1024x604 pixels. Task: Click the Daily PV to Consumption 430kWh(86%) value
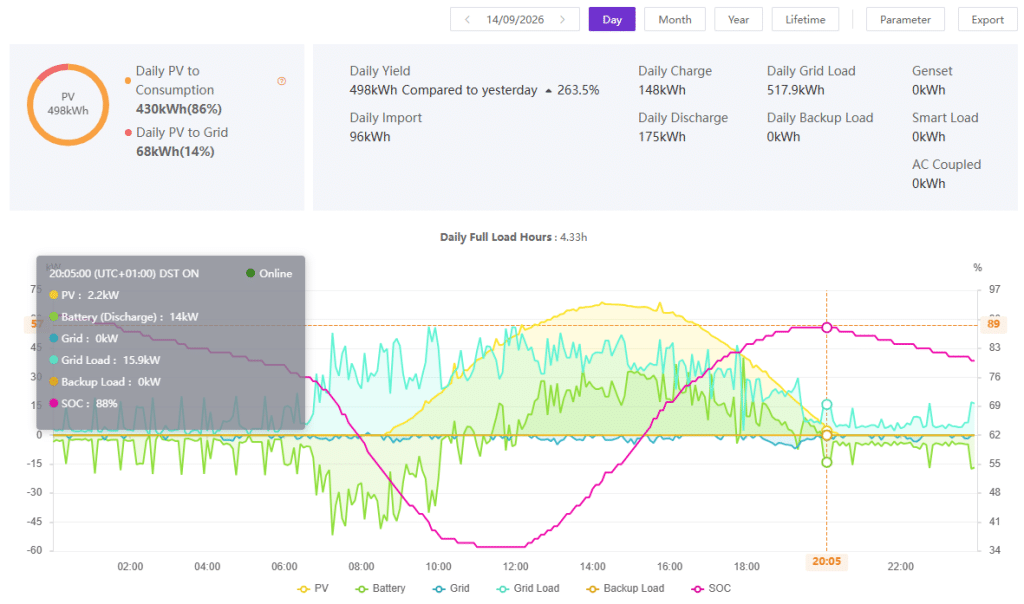tap(178, 109)
